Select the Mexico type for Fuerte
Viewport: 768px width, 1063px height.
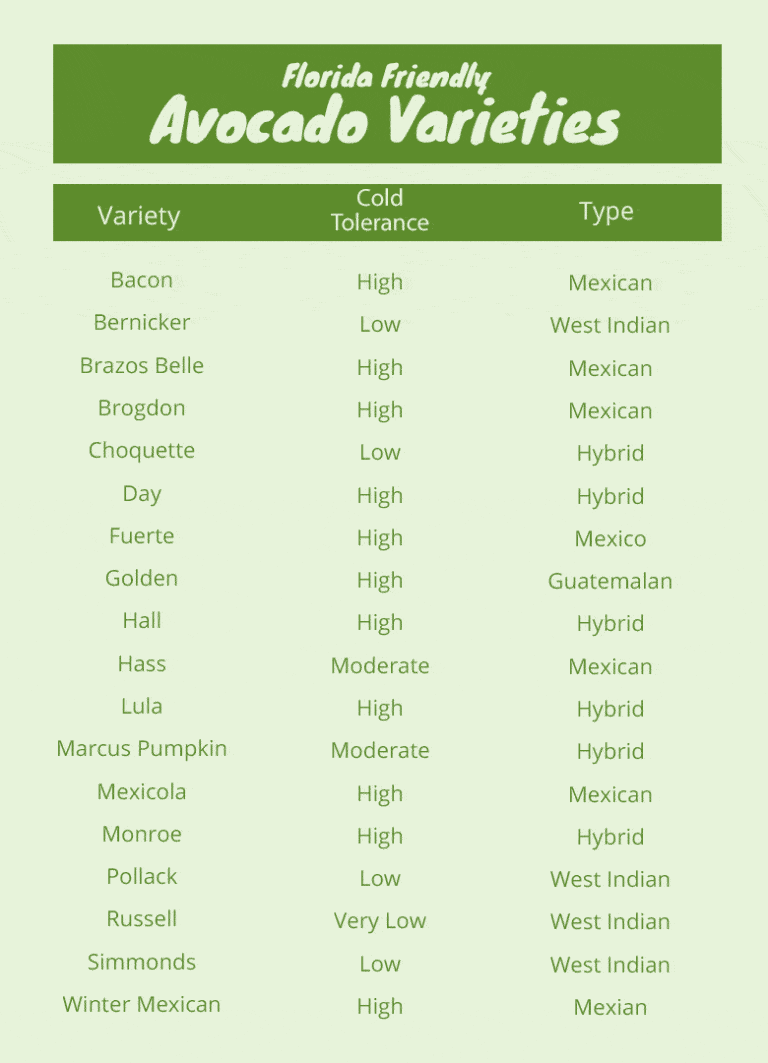click(610, 539)
